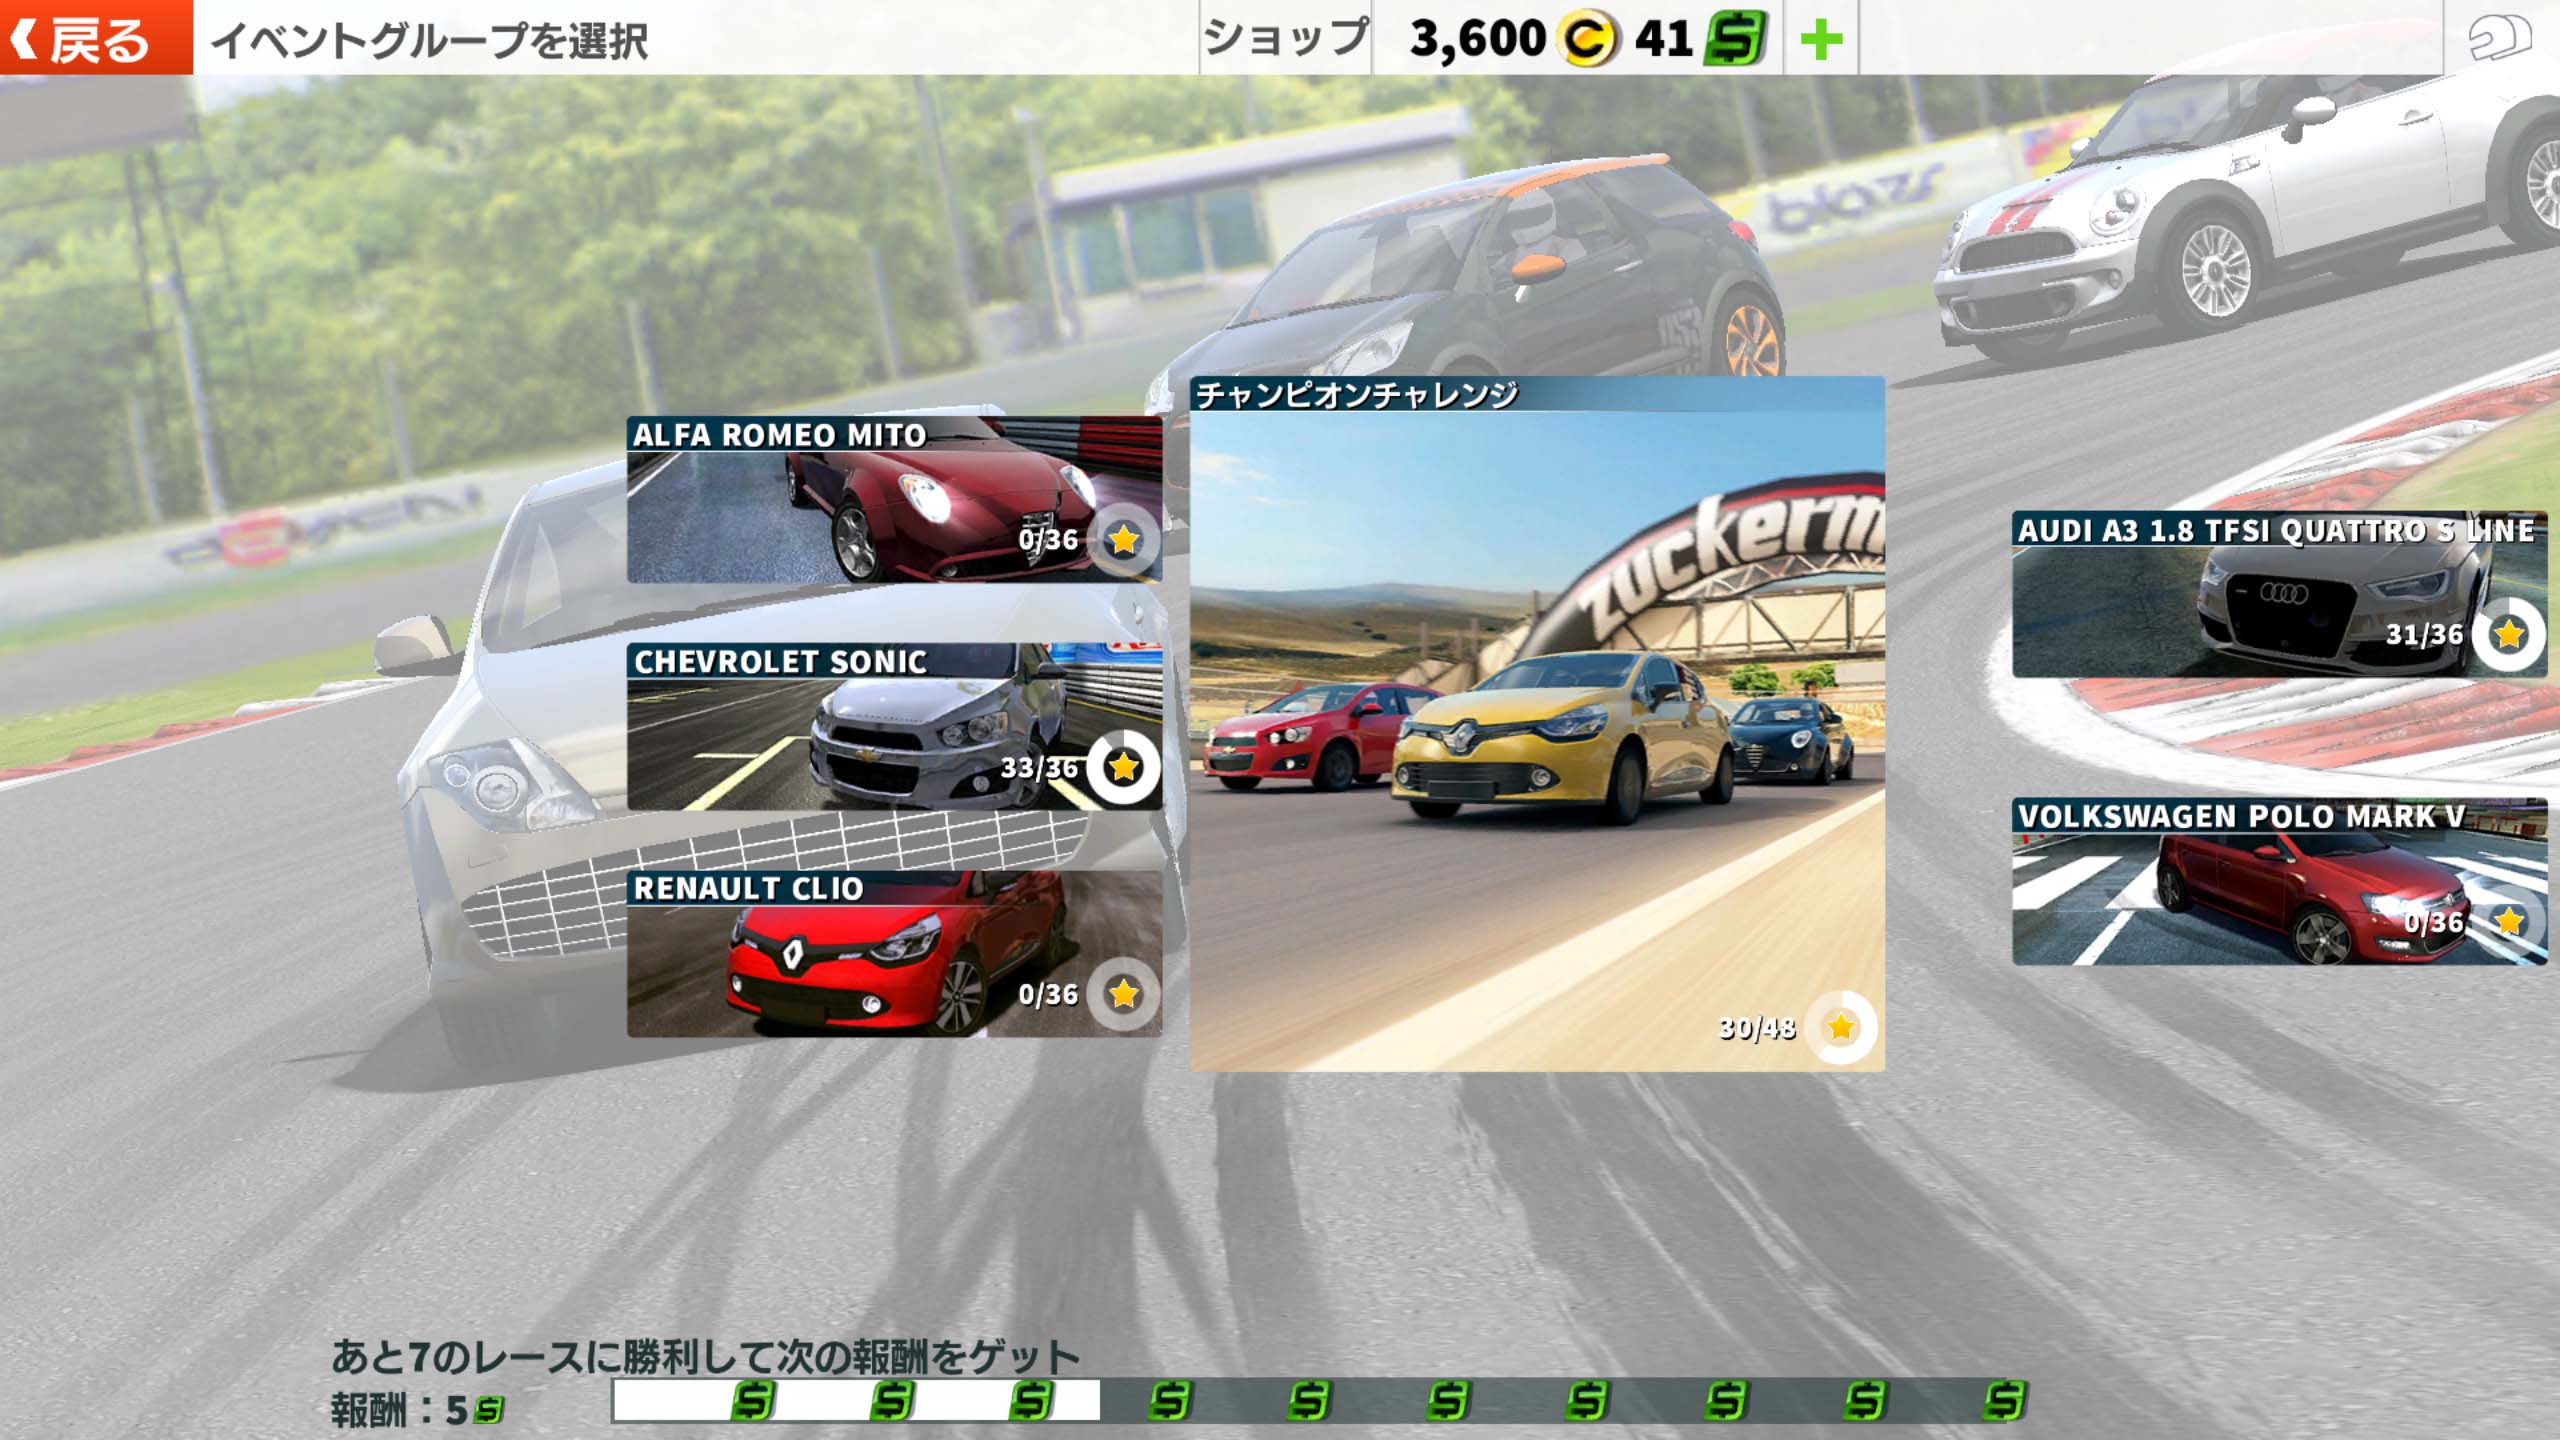Click イベントグループを選択 title text
Viewport: 2560px width, 1440px height.
tap(430, 41)
